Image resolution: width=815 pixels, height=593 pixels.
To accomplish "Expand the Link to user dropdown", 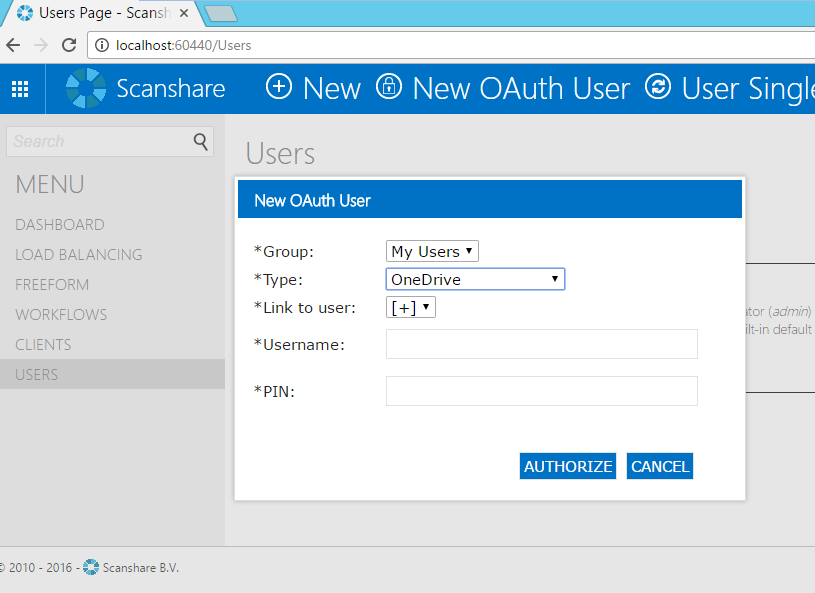I will pyautogui.click(x=411, y=308).
